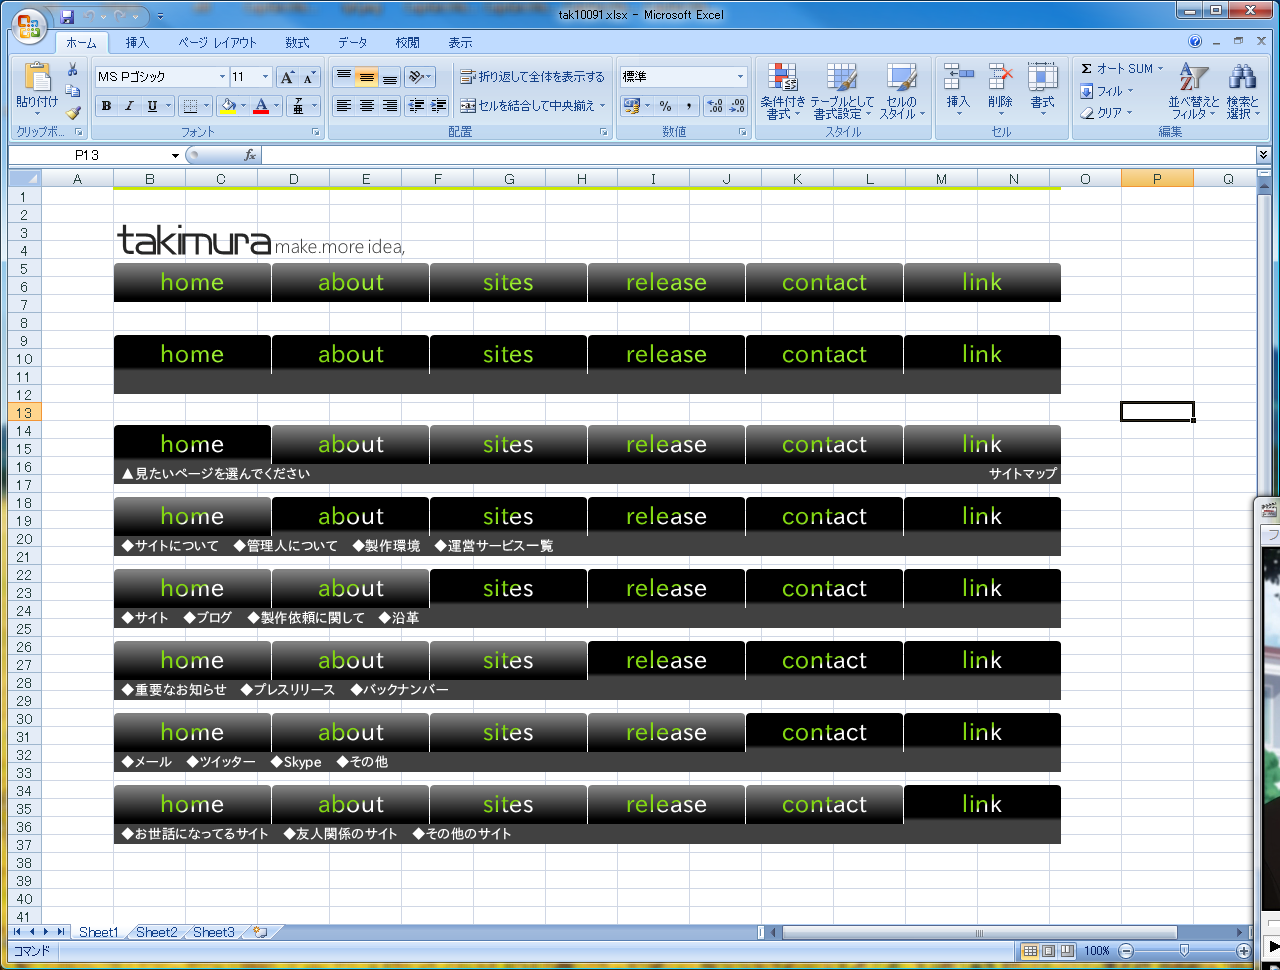
Task: Expand the Name Box dropdown arrow
Action: click(175, 155)
